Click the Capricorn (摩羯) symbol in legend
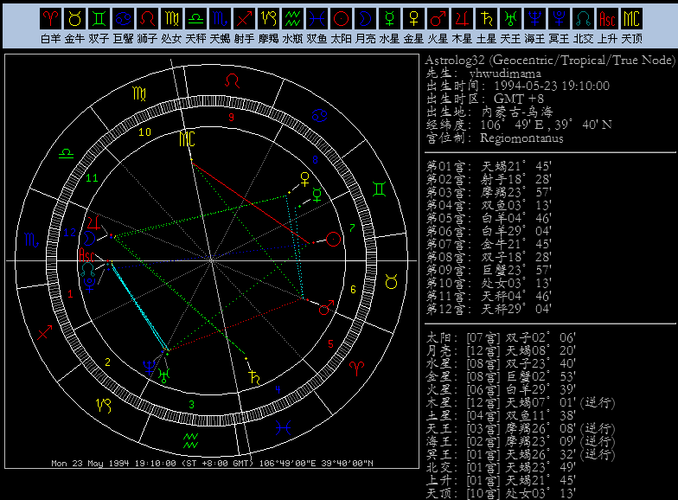The width and height of the screenshot is (678, 500). click(x=269, y=19)
